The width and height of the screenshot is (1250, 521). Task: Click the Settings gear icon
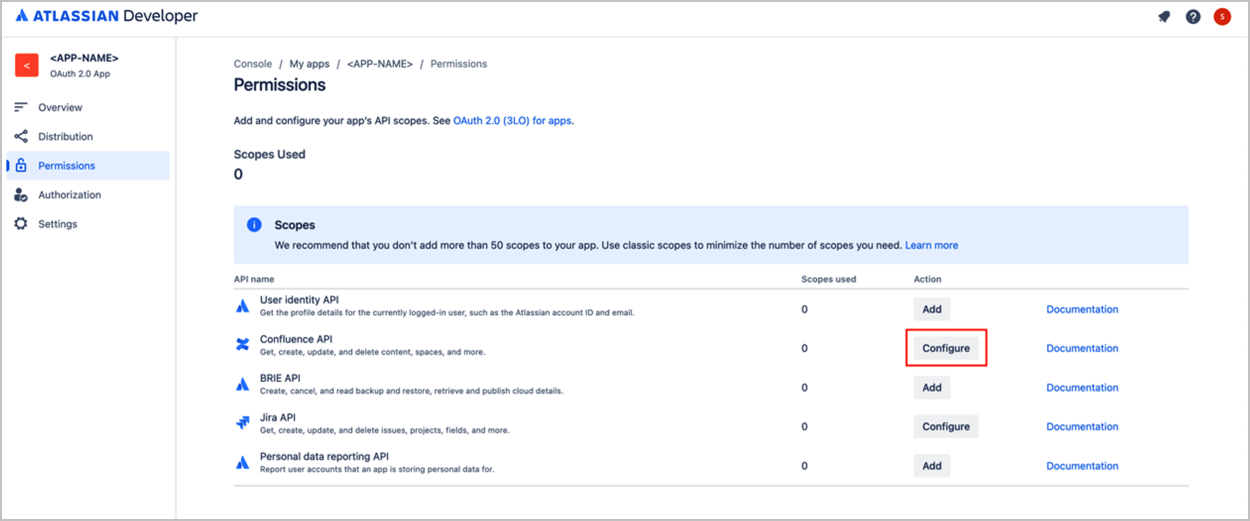click(21, 224)
